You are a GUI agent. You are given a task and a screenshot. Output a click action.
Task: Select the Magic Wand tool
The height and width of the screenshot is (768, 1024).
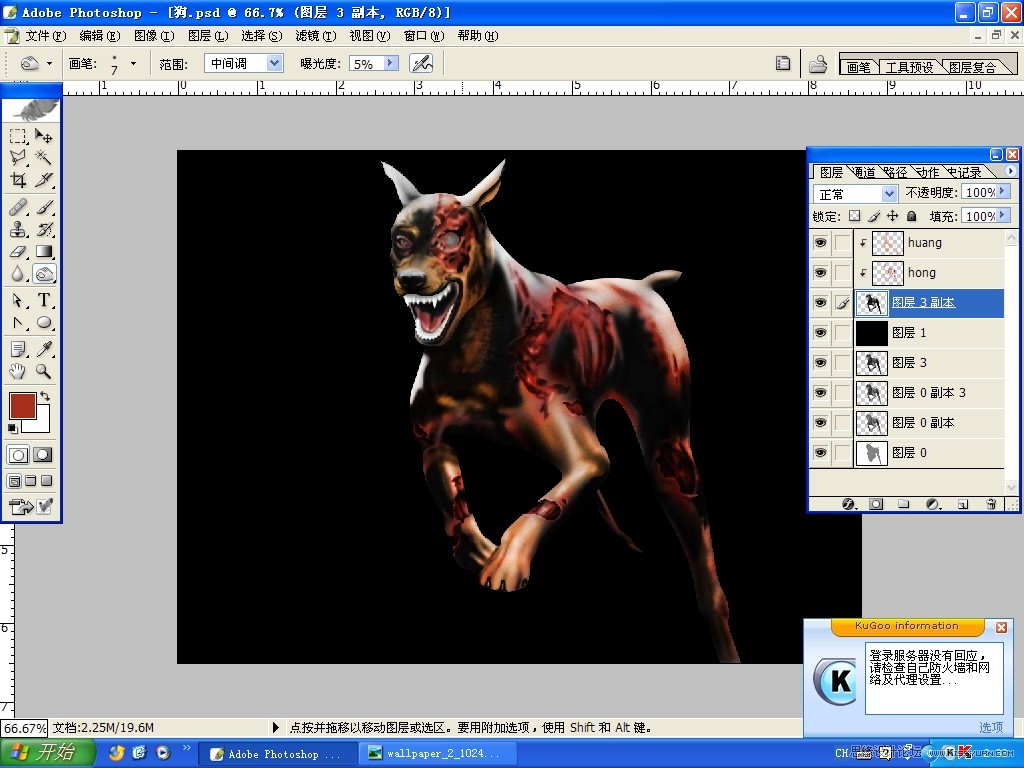point(44,157)
